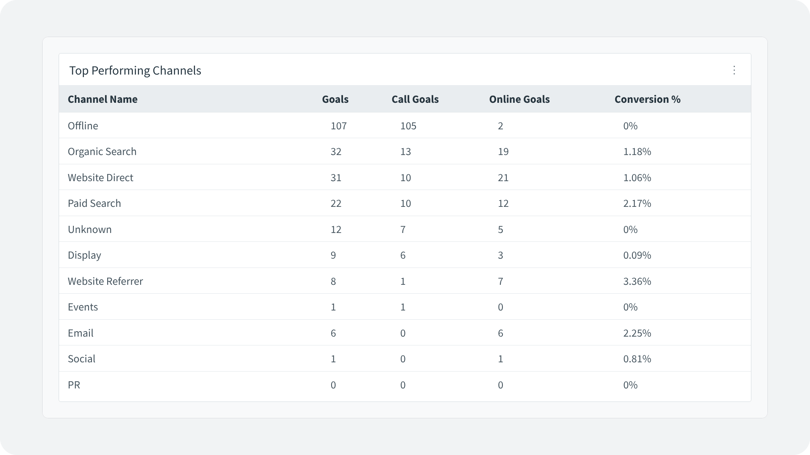Screen dimensions: 810x455
Task: Select the Website Direct channel name
Action: [100, 177]
